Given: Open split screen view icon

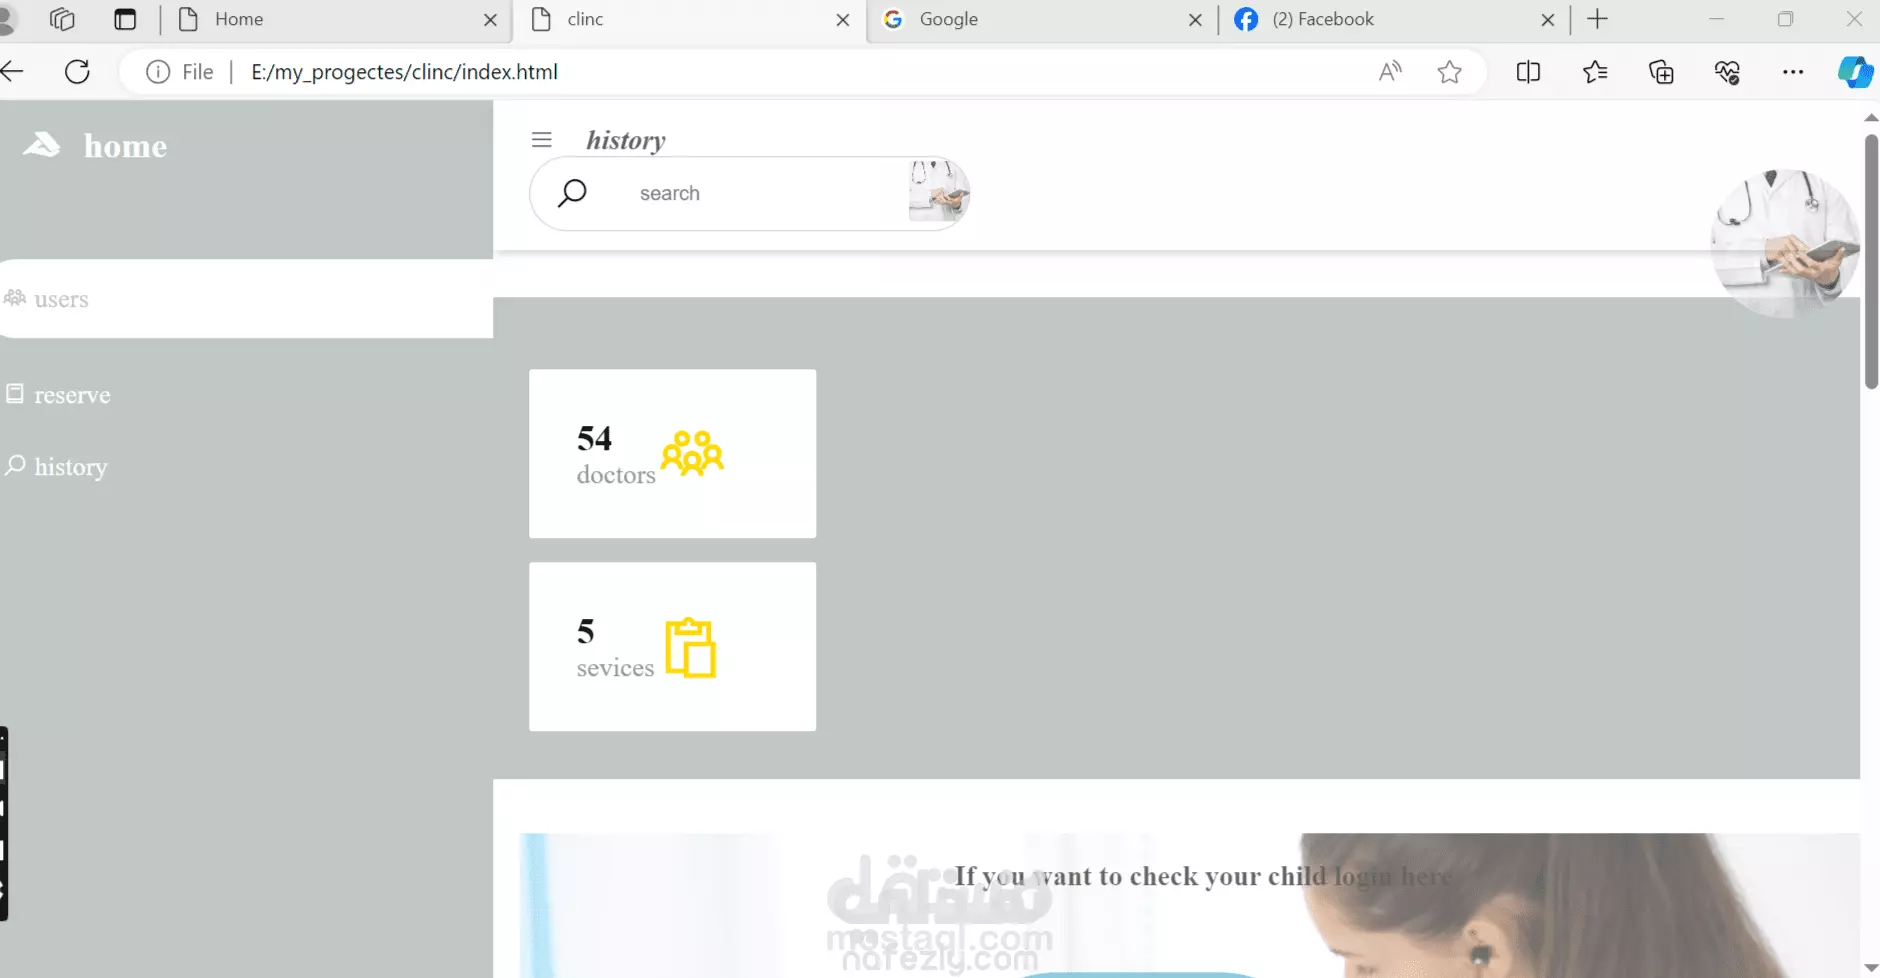Looking at the screenshot, I should pos(1528,72).
